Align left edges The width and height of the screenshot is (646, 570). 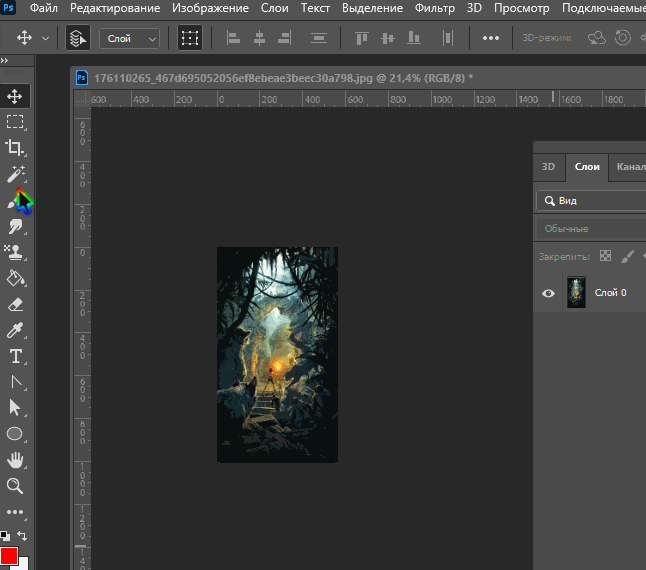click(x=233, y=38)
